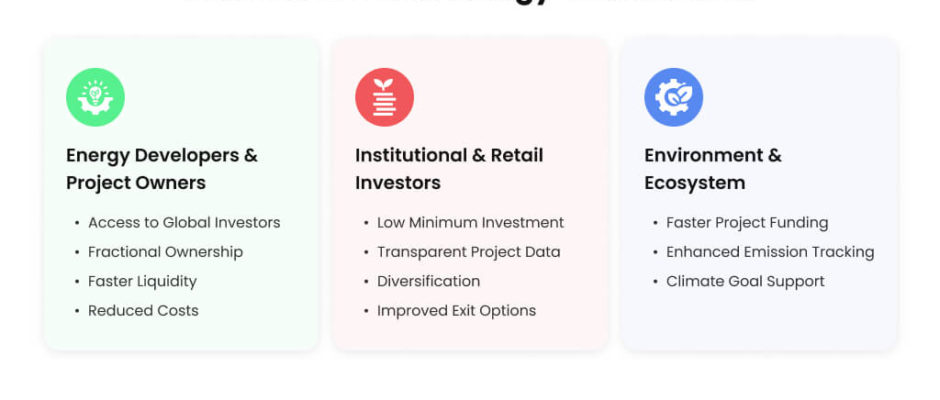This screenshot has width=940, height=400.
Task: Select Faster Liquidity list item
Action: (142, 281)
